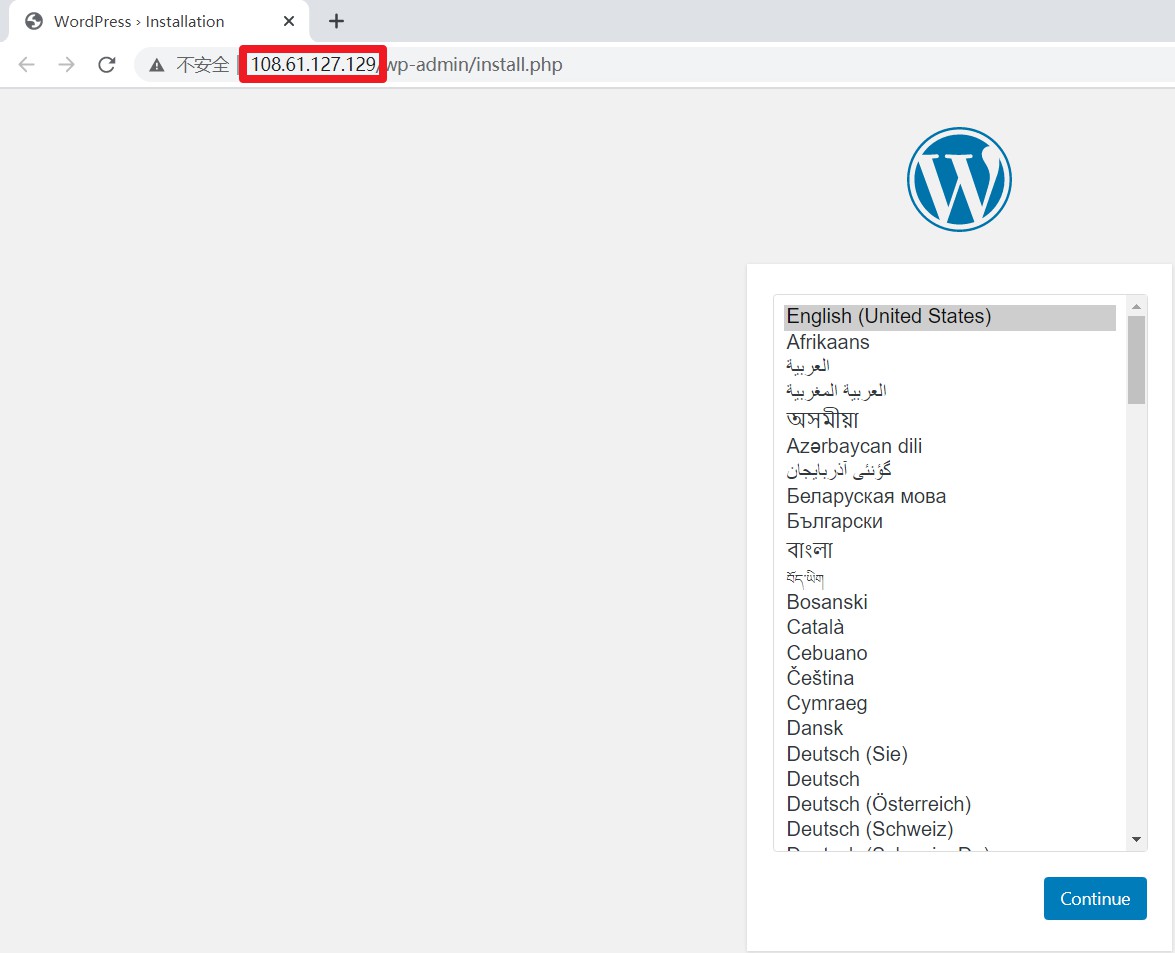Select Cebuano language option
Screen dimensions: 1175x953
tap(949, 653)
